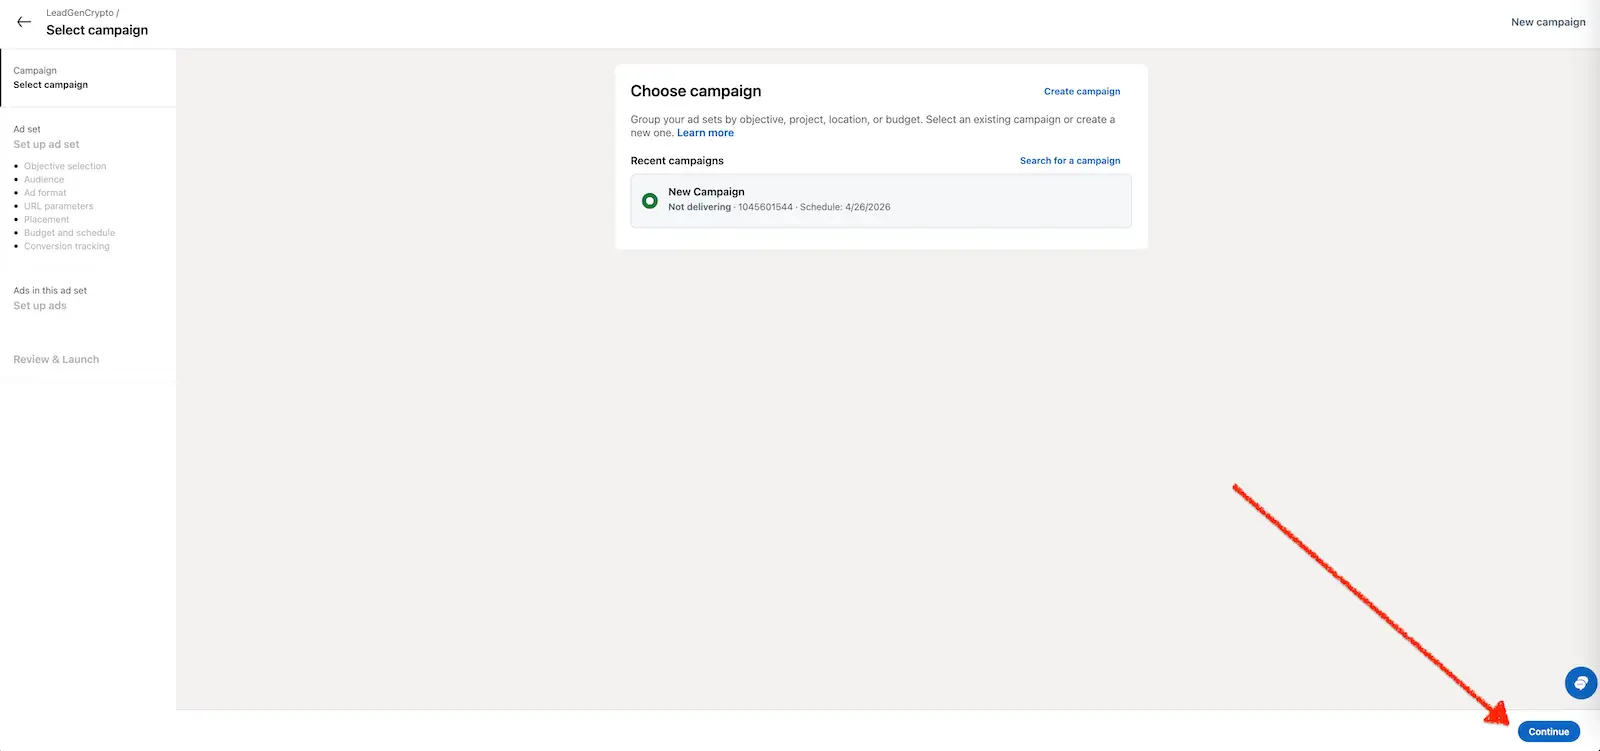
Task: Click the New Campaign card row
Action: 880,201
